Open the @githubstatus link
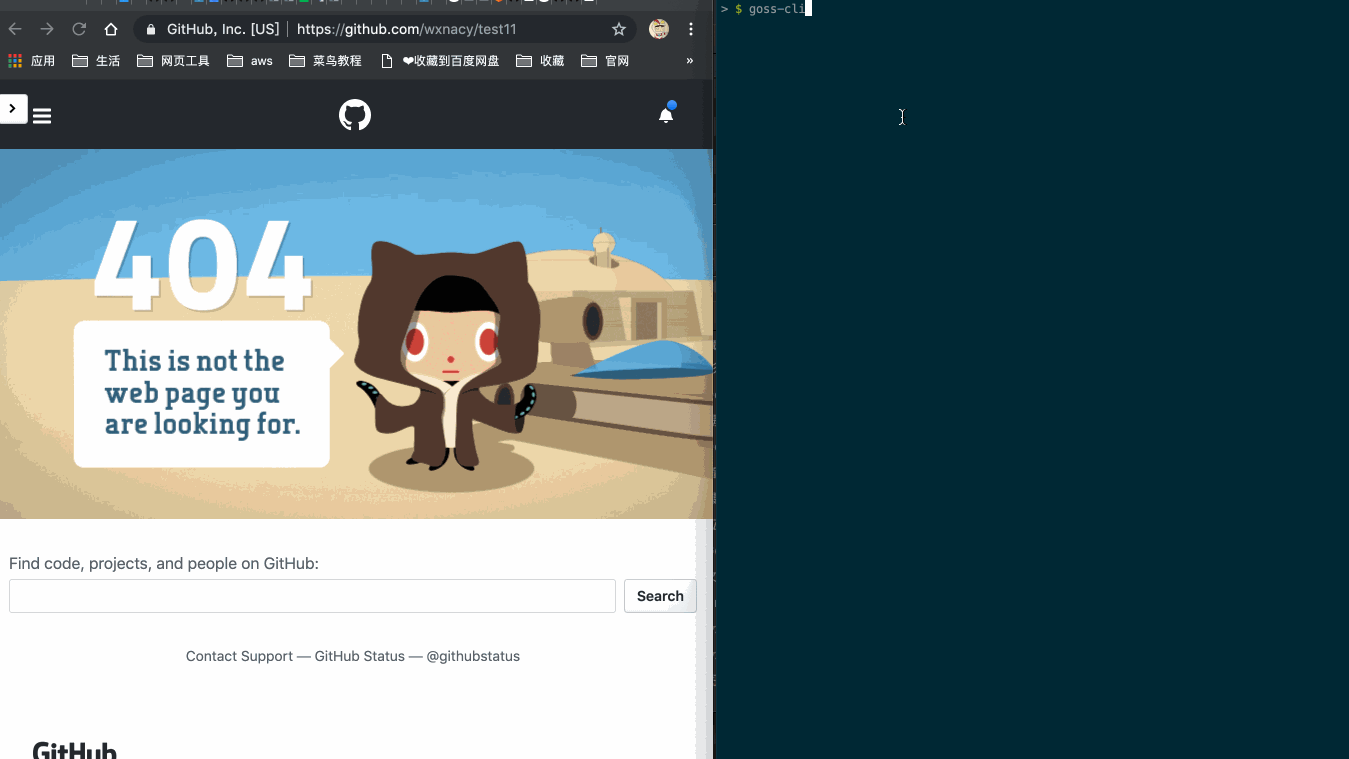This screenshot has height=759, width=1349. point(473,656)
